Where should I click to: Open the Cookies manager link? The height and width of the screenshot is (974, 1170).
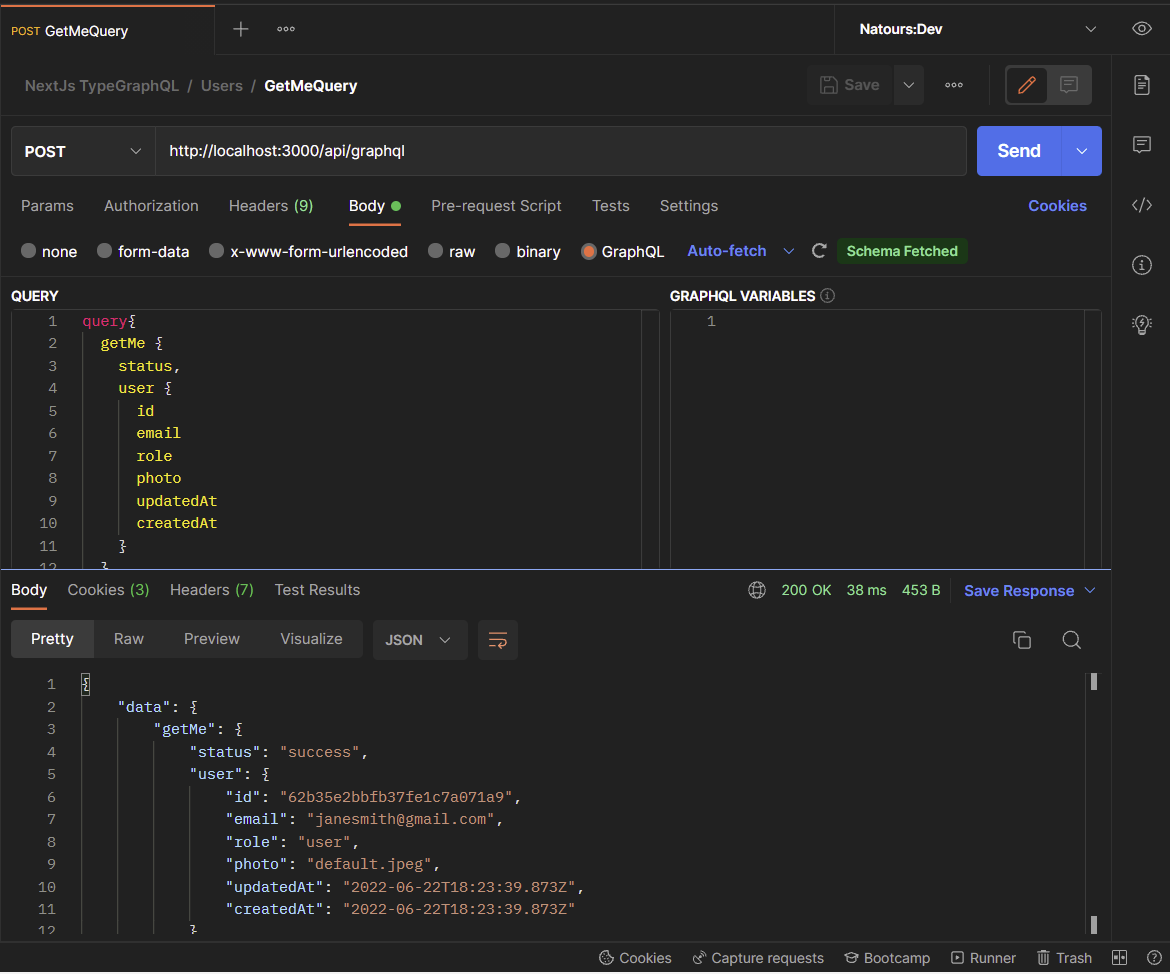[x=1057, y=206]
